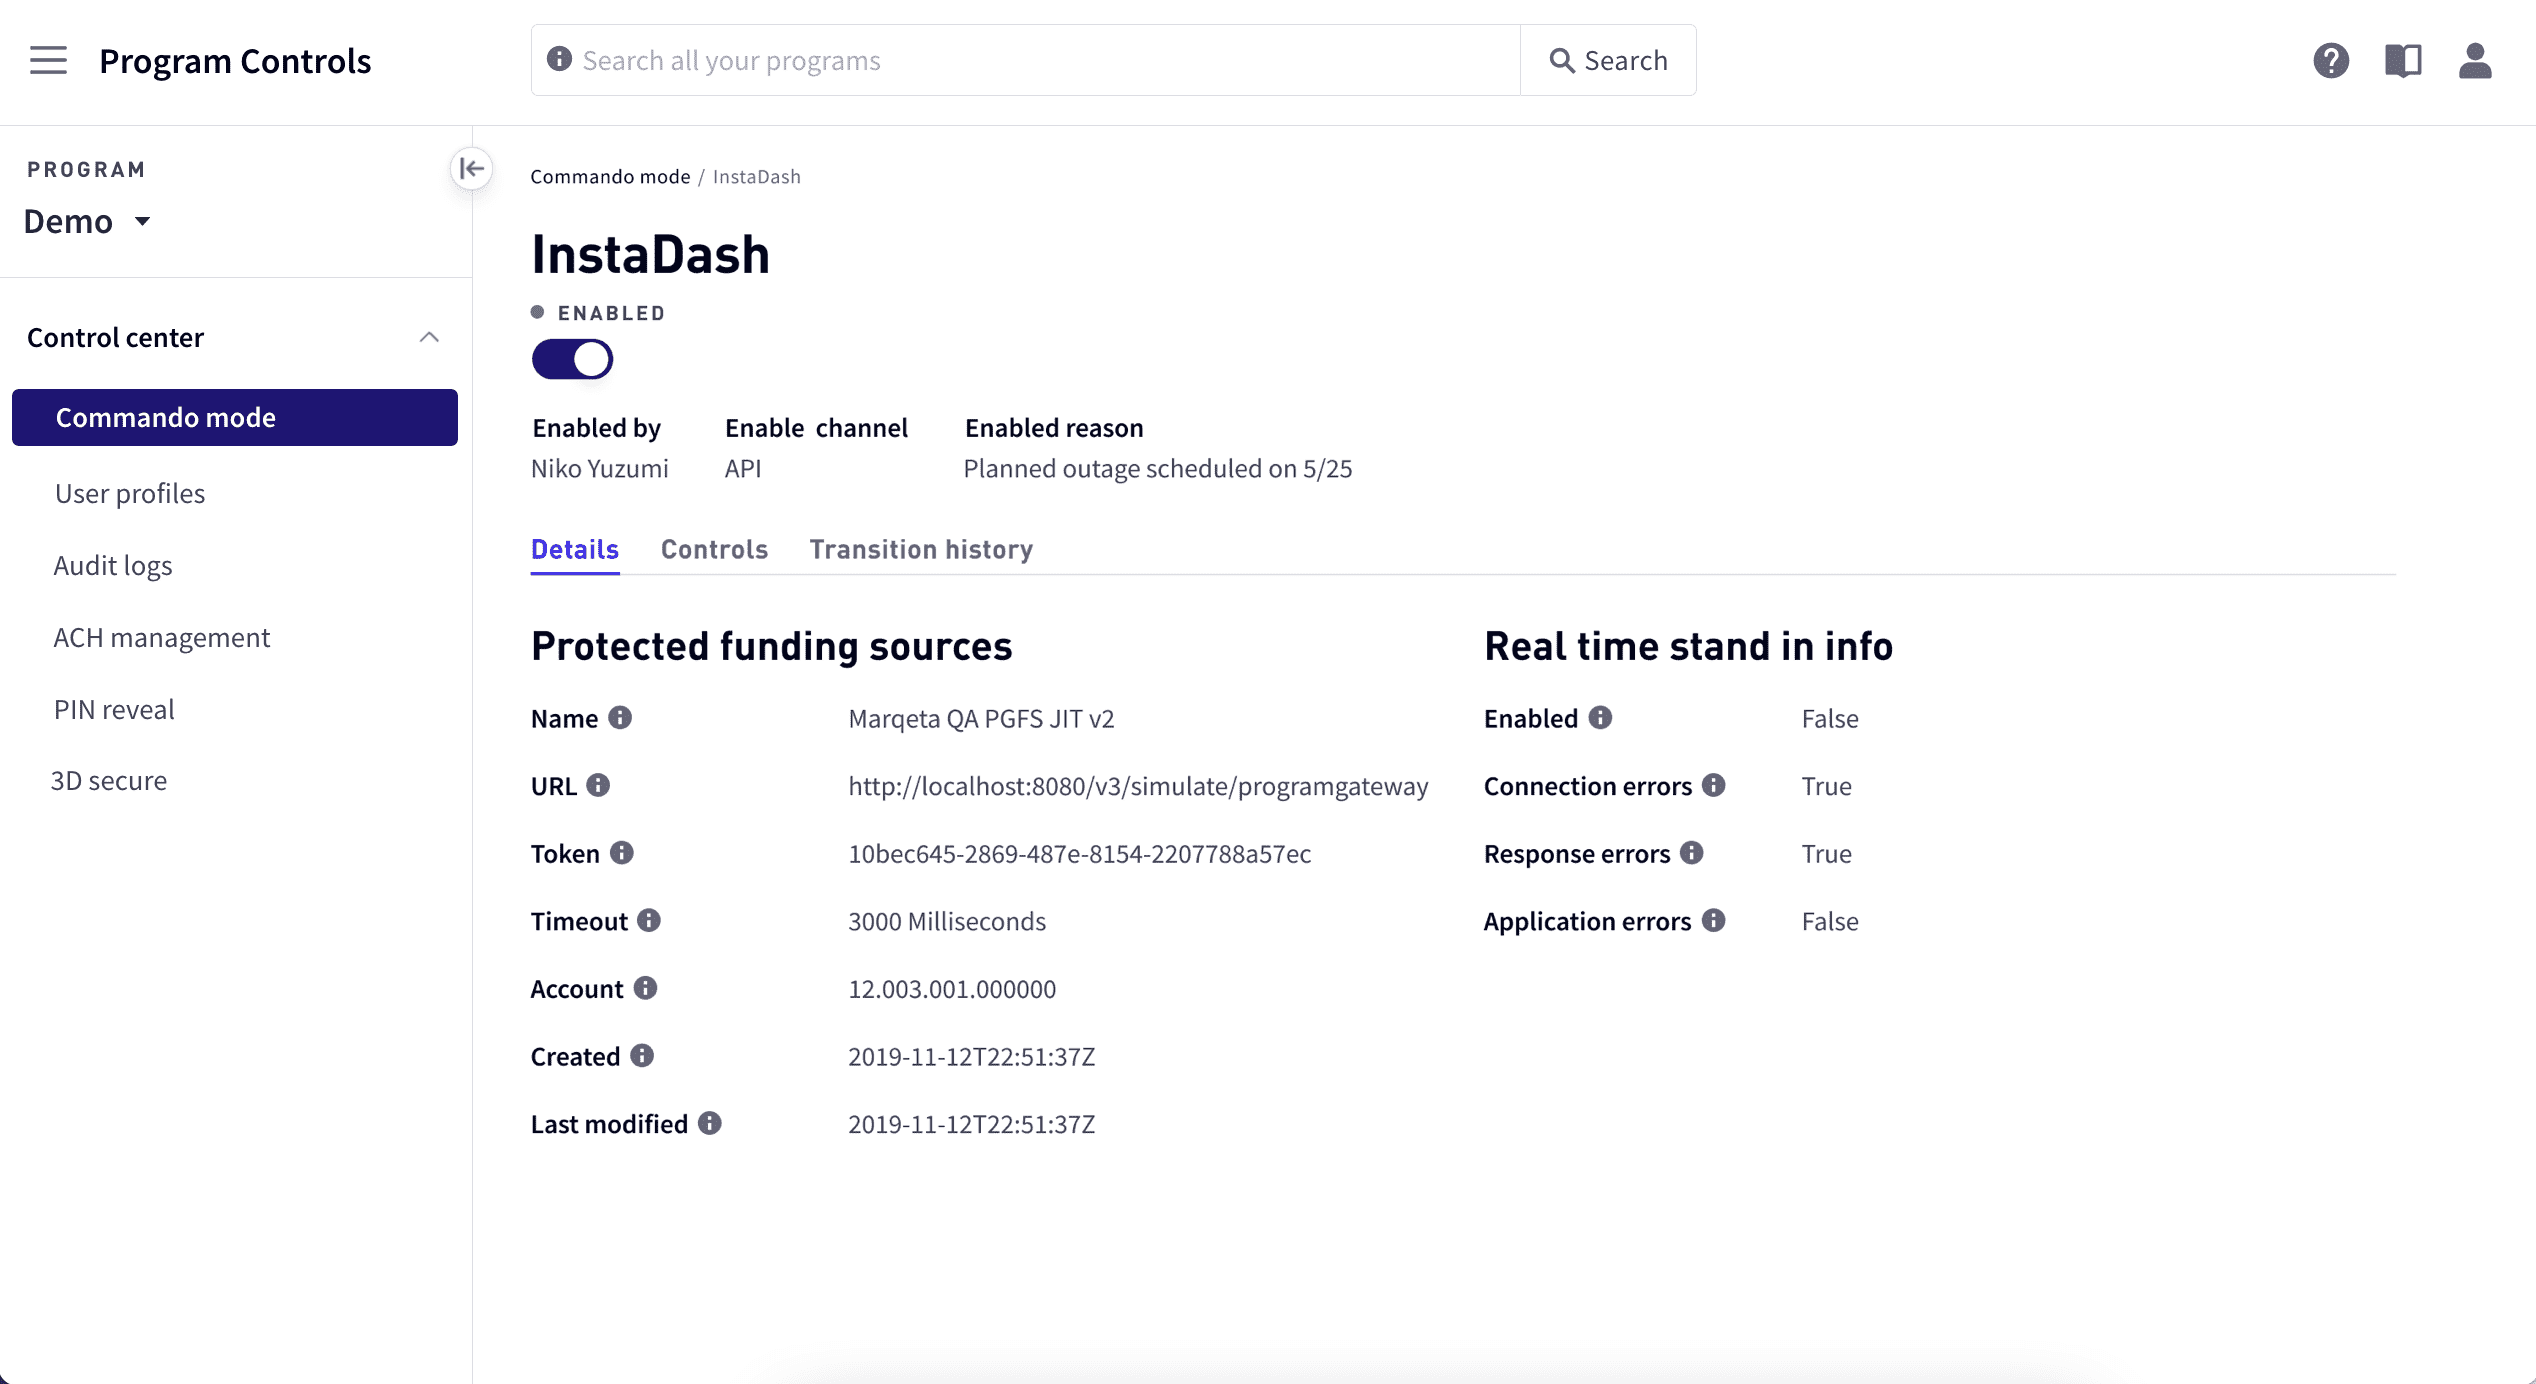The width and height of the screenshot is (2536, 1384).
Task: Click info icon next to Timeout
Action: coord(649,920)
